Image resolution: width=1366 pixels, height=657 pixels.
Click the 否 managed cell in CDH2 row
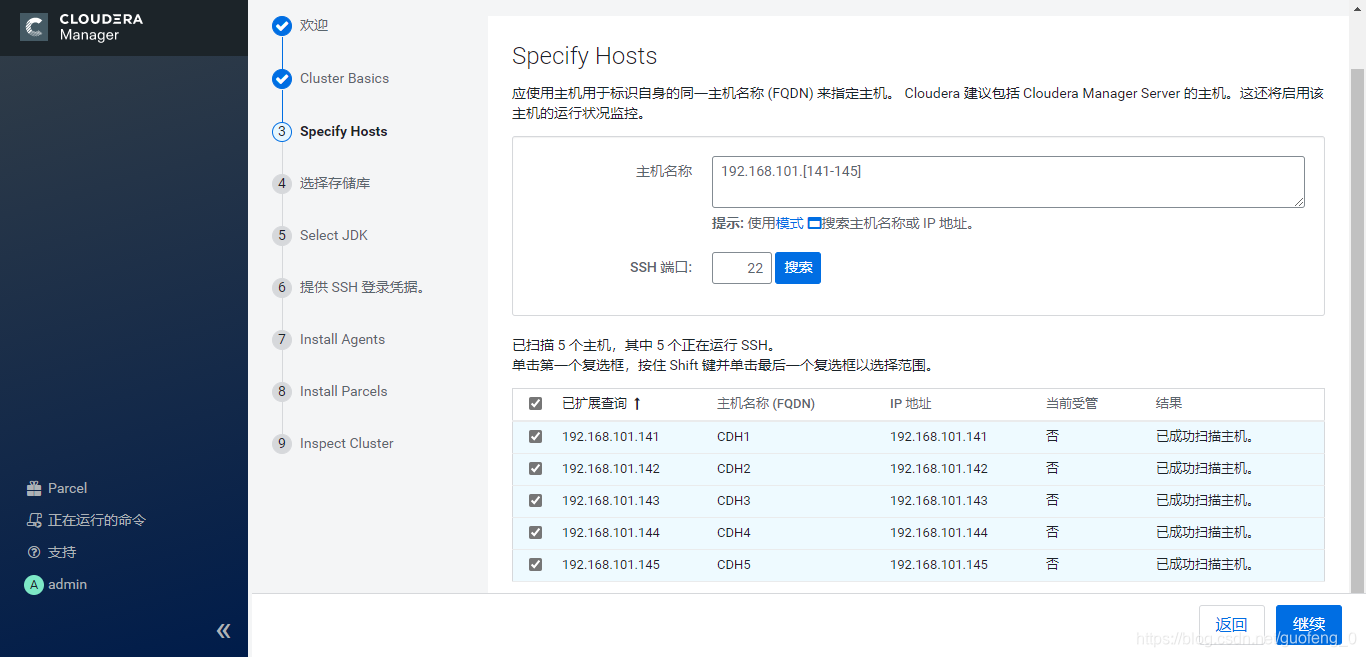(x=1052, y=468)
